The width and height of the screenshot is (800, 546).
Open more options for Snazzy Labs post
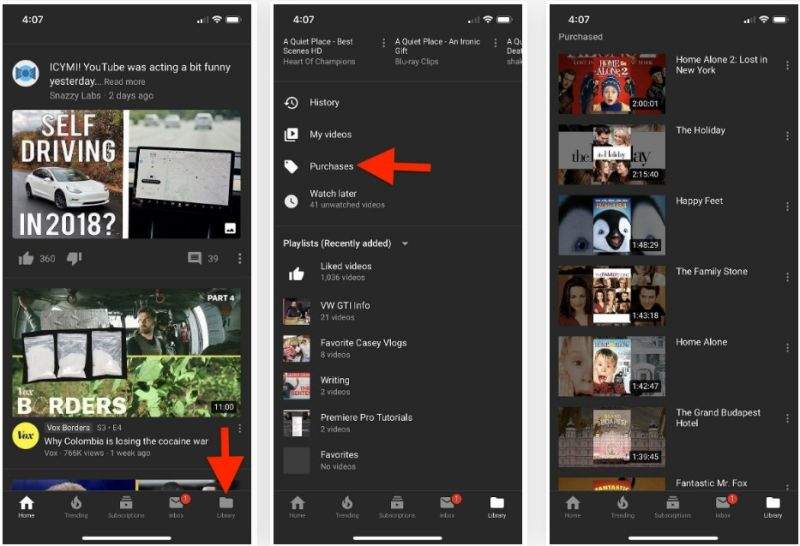pos(239,259)
